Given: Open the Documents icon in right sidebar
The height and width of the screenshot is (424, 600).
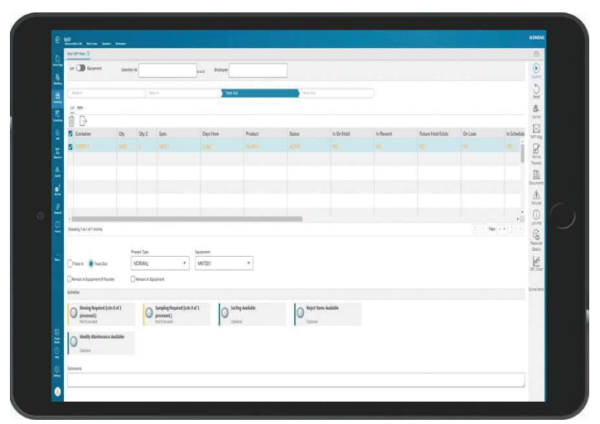Looking at the screenshot, I should tap(536, 175).
